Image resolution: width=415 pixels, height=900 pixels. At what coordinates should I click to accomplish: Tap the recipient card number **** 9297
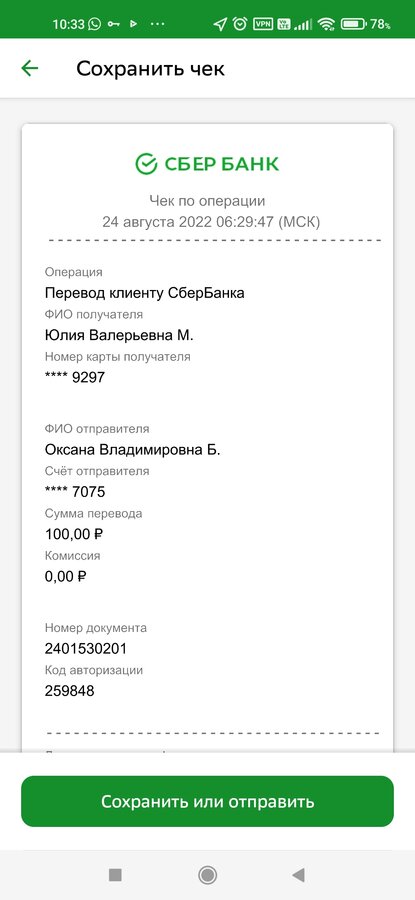pos(75,377)
